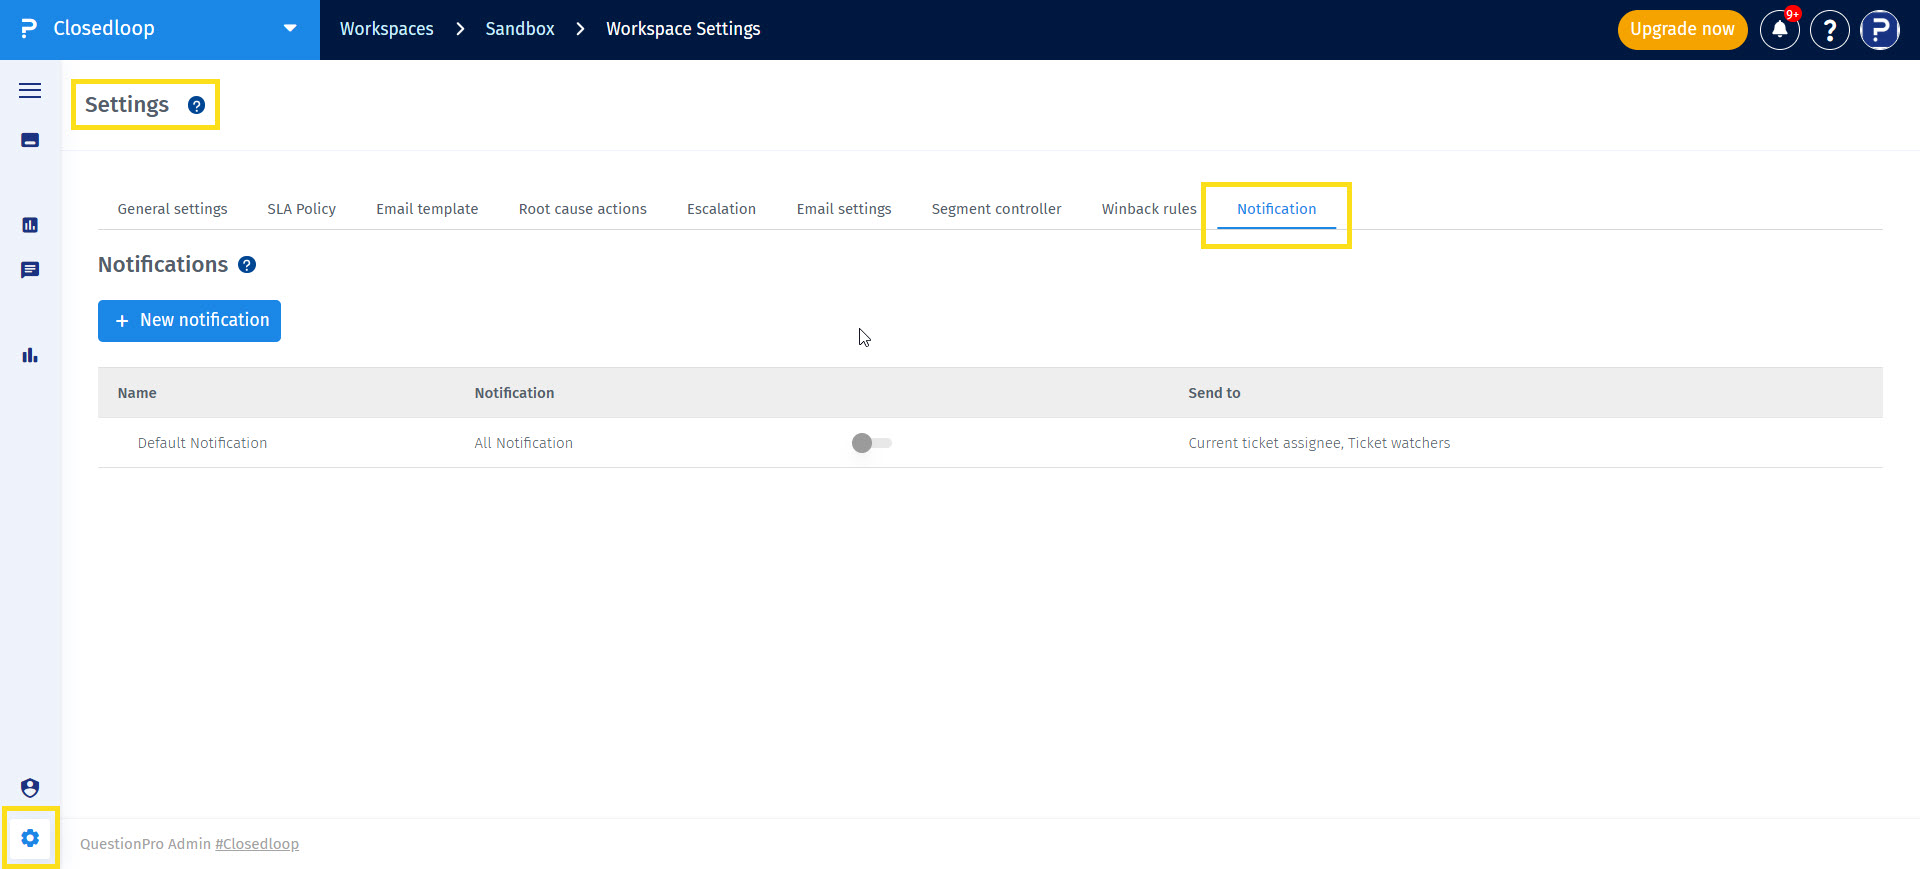1920x869 pixels.
Task: Open the dashboard report icon in sidebar
Action: (x=30, y=225)
